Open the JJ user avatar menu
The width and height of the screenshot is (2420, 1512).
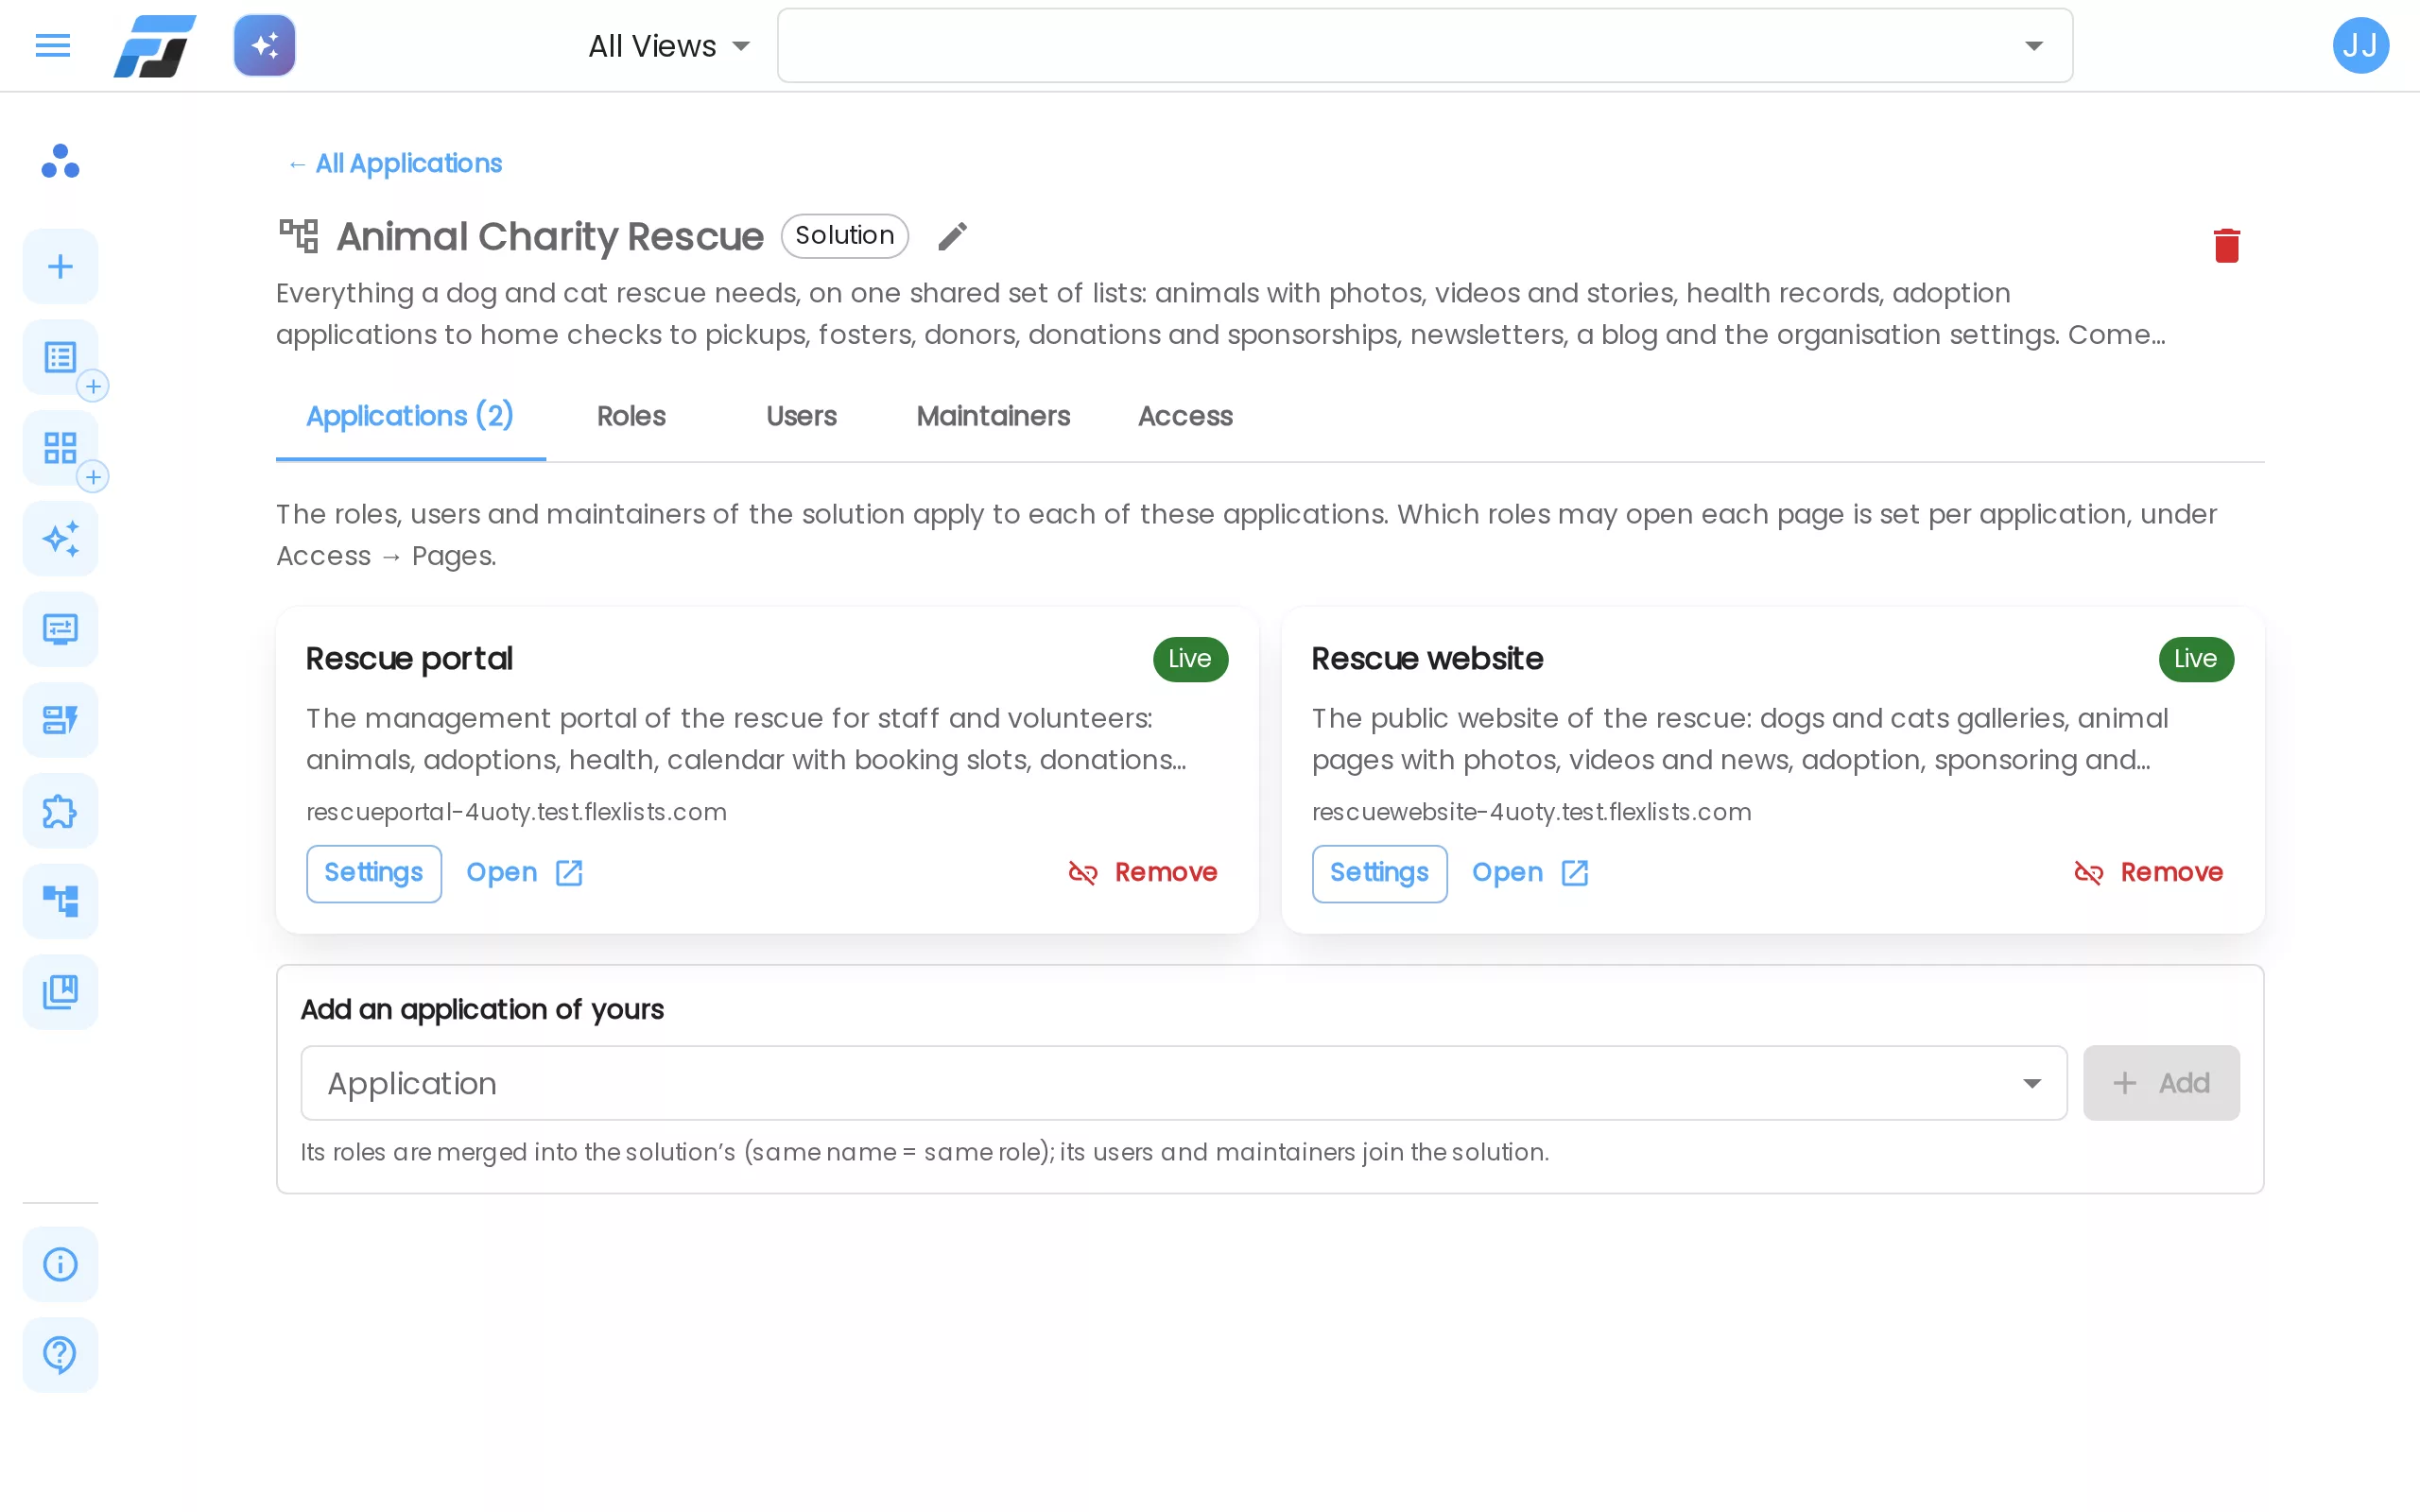tap(2360, 46)
